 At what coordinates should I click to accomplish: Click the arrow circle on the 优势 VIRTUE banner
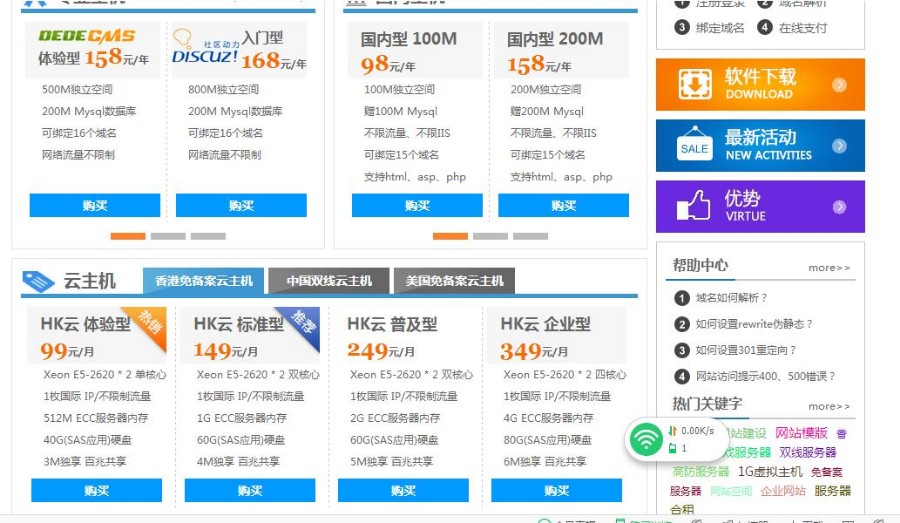(x=839, y=207)
